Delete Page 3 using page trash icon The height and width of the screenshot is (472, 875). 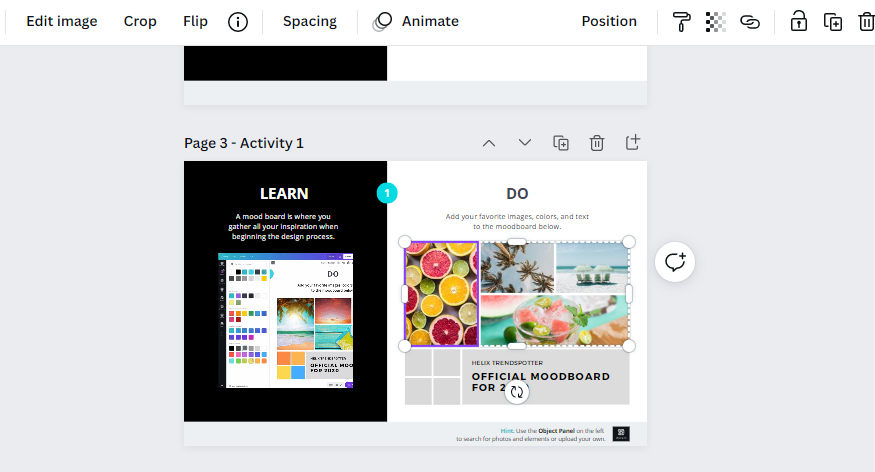(x=597, y=143)
